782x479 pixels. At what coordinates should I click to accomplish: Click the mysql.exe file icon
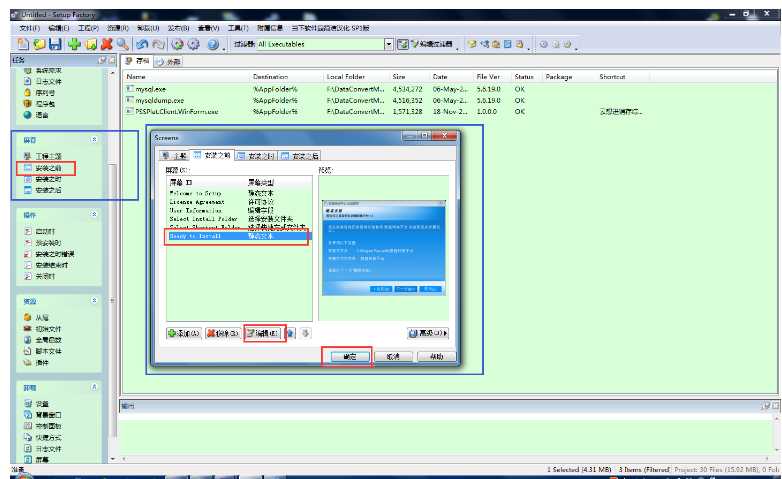click(x=130, y=88)
